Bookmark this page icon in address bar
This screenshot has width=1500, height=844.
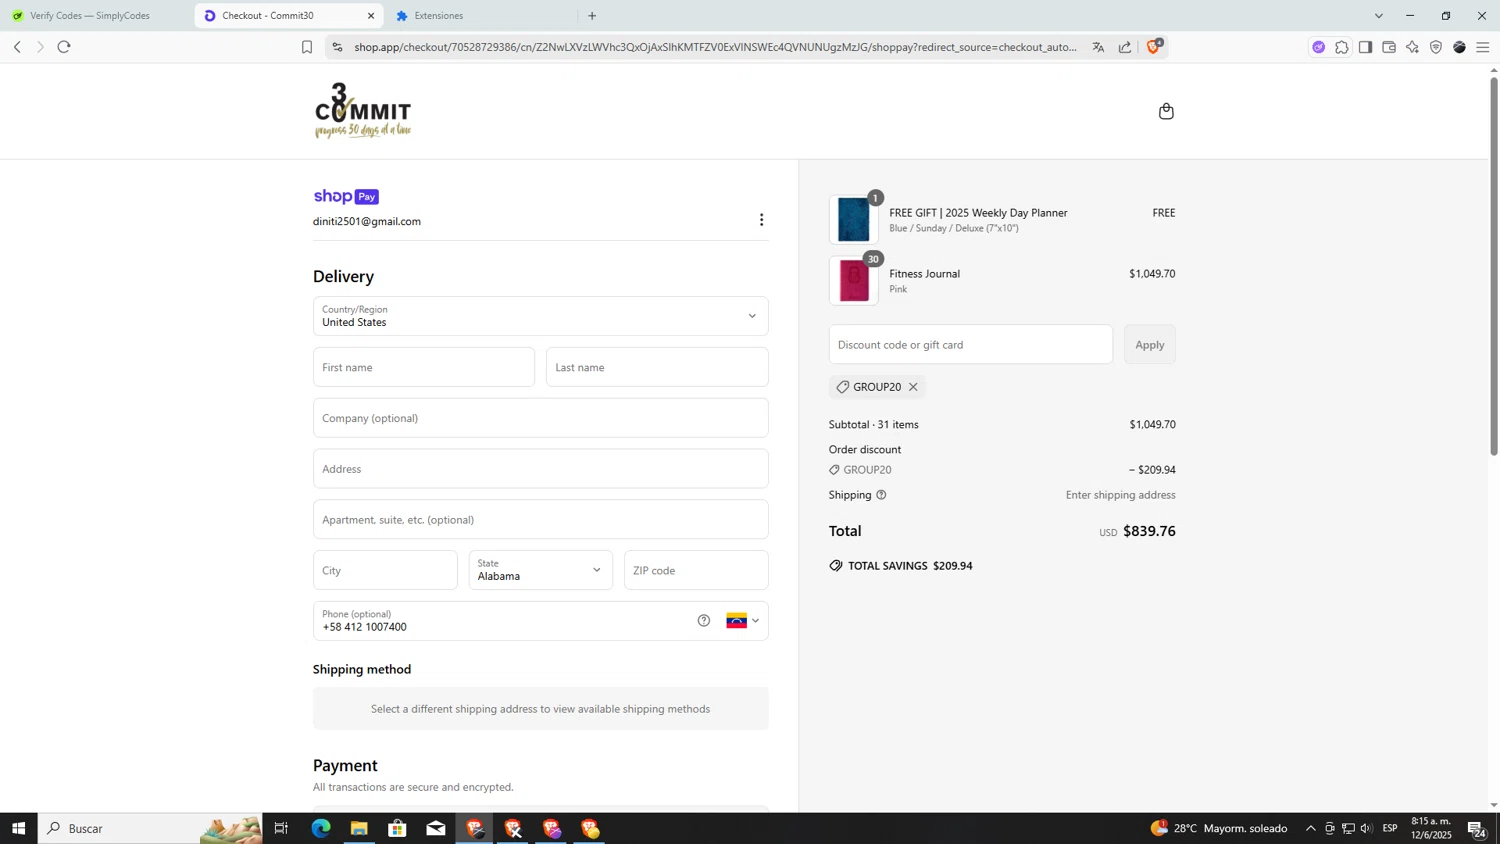[x=307, y=47]
